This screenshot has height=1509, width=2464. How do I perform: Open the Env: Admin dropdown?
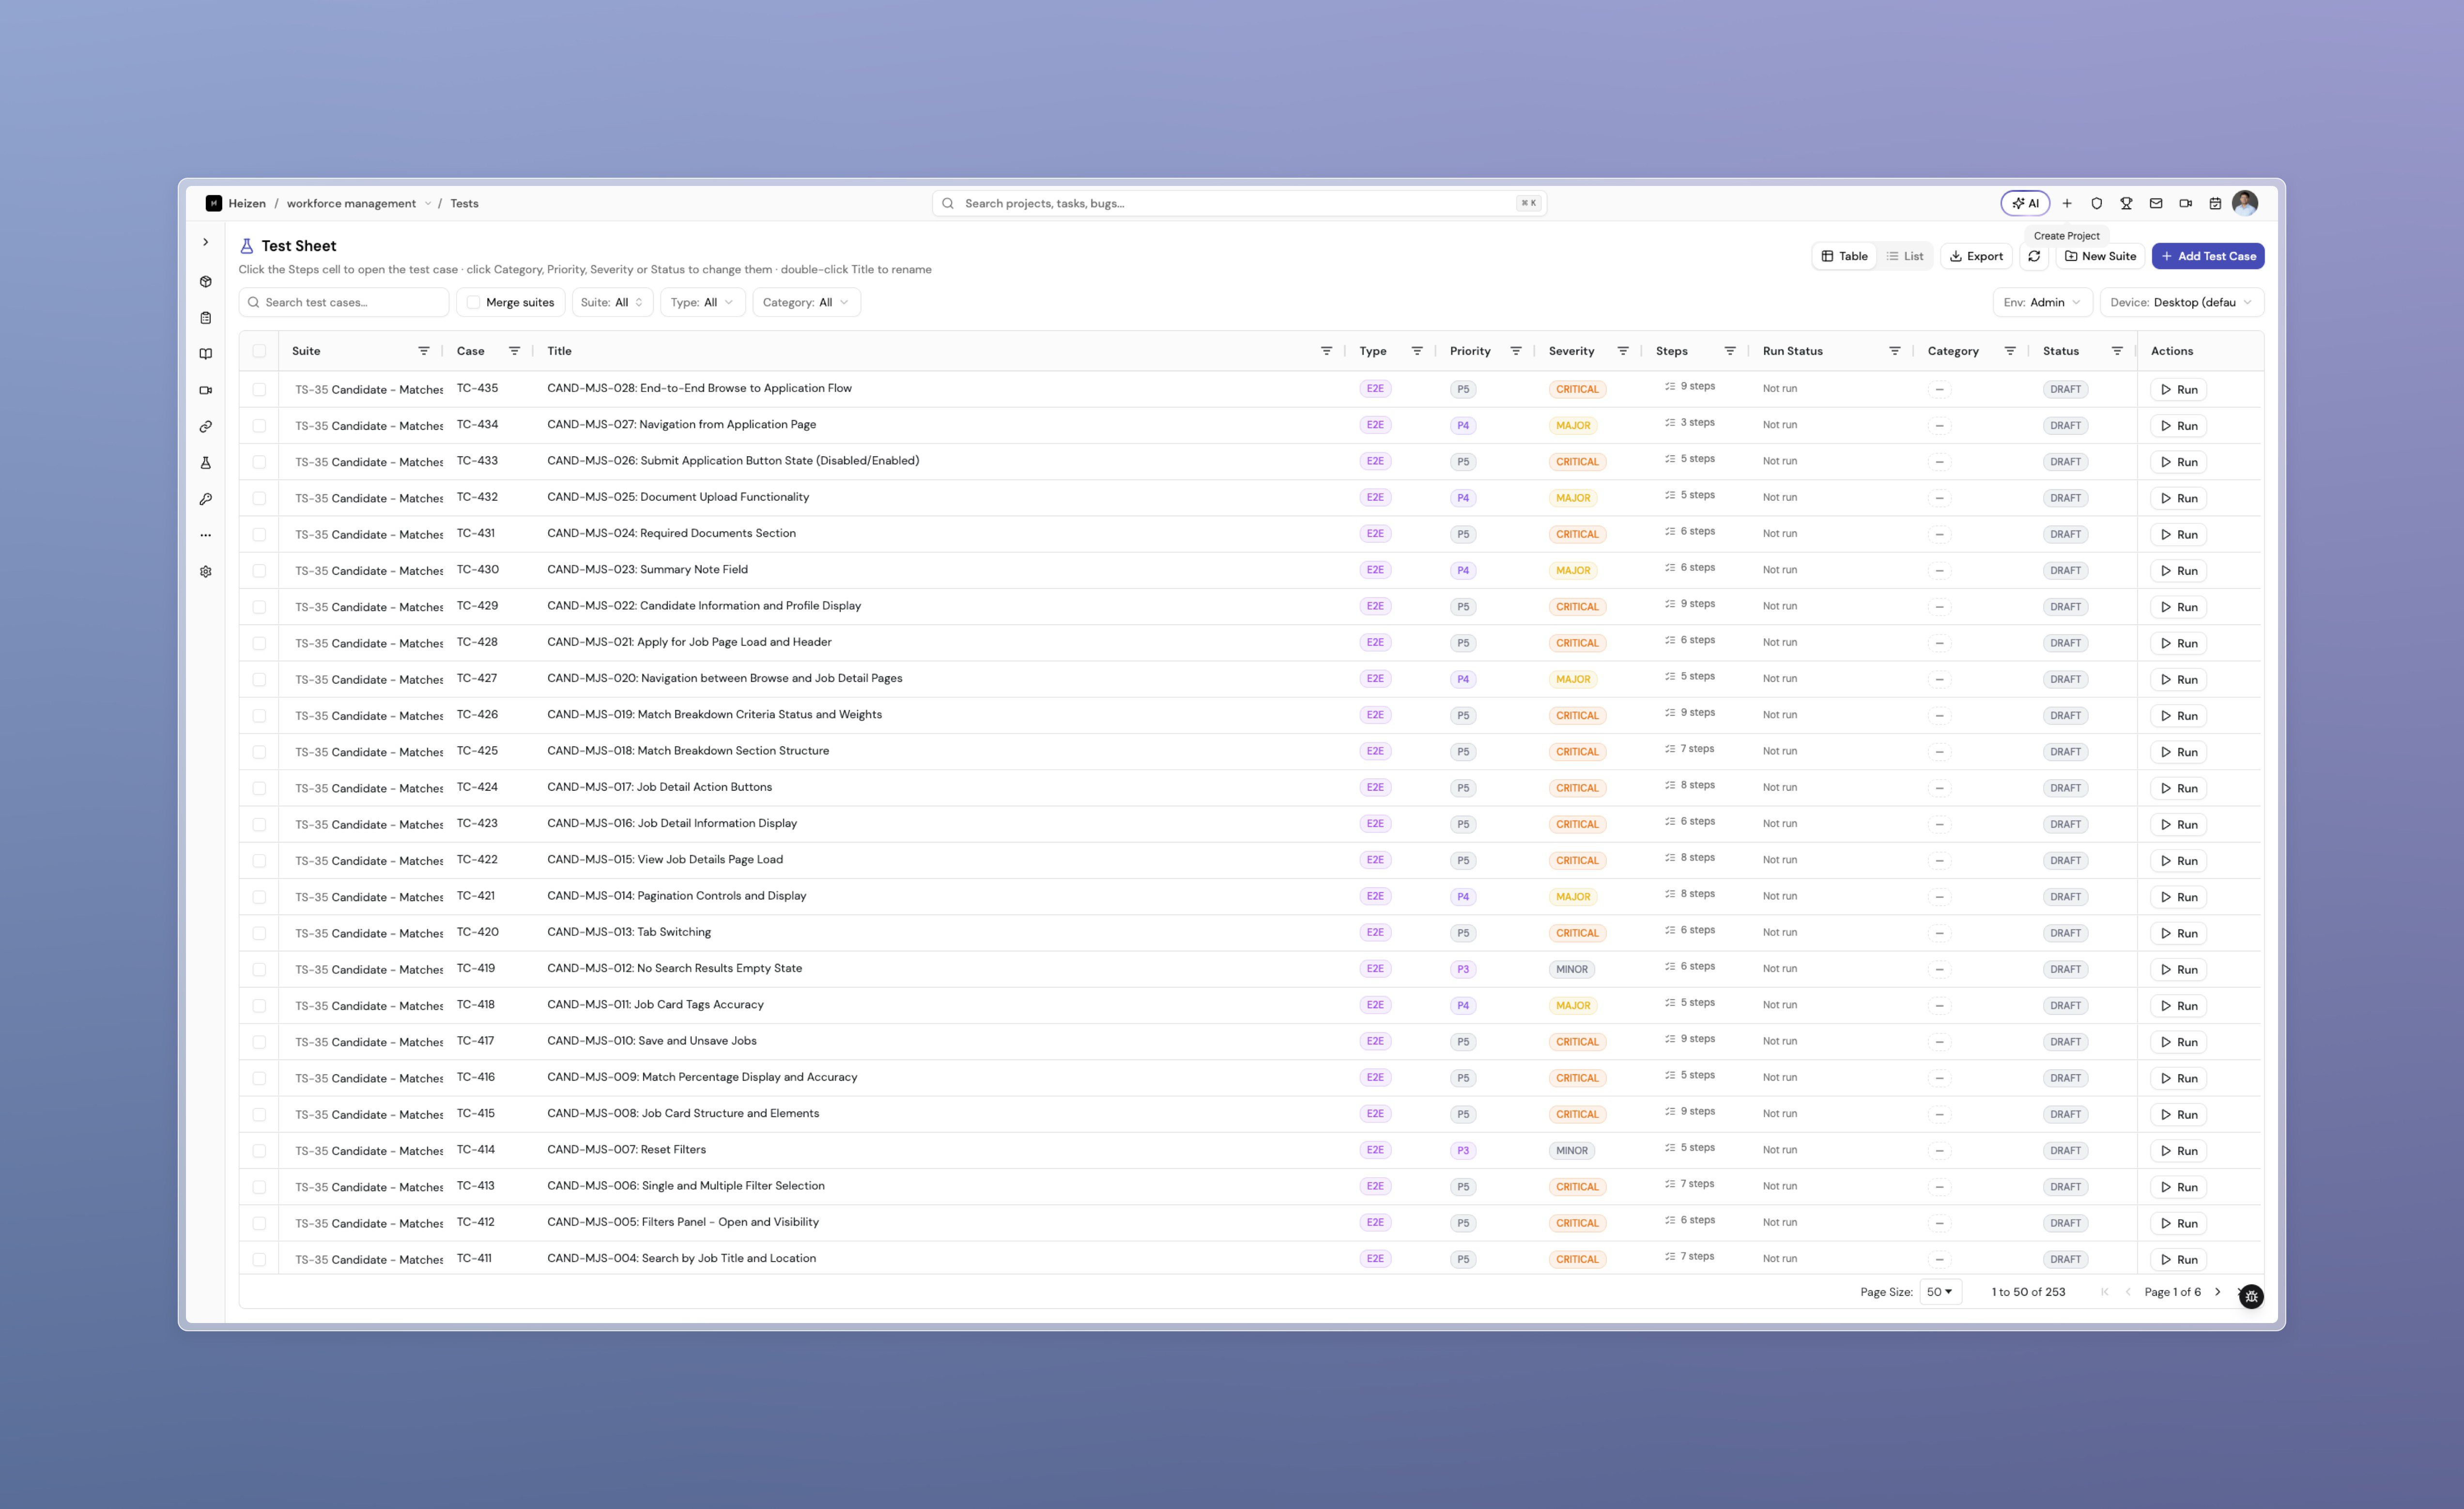point(2042,302)
